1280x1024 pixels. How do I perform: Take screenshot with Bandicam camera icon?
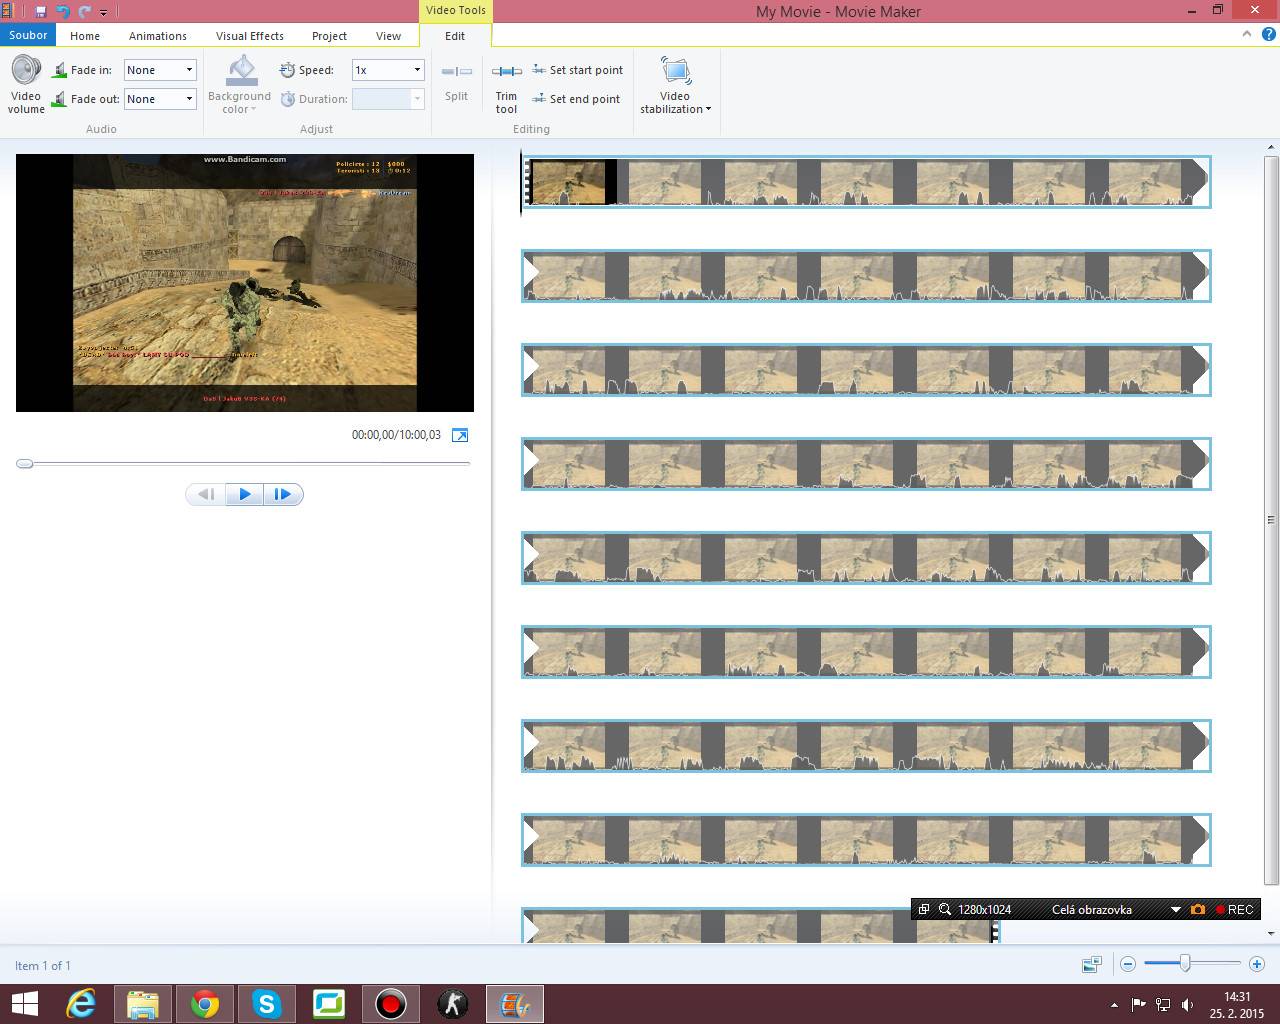coord(1198,909)
